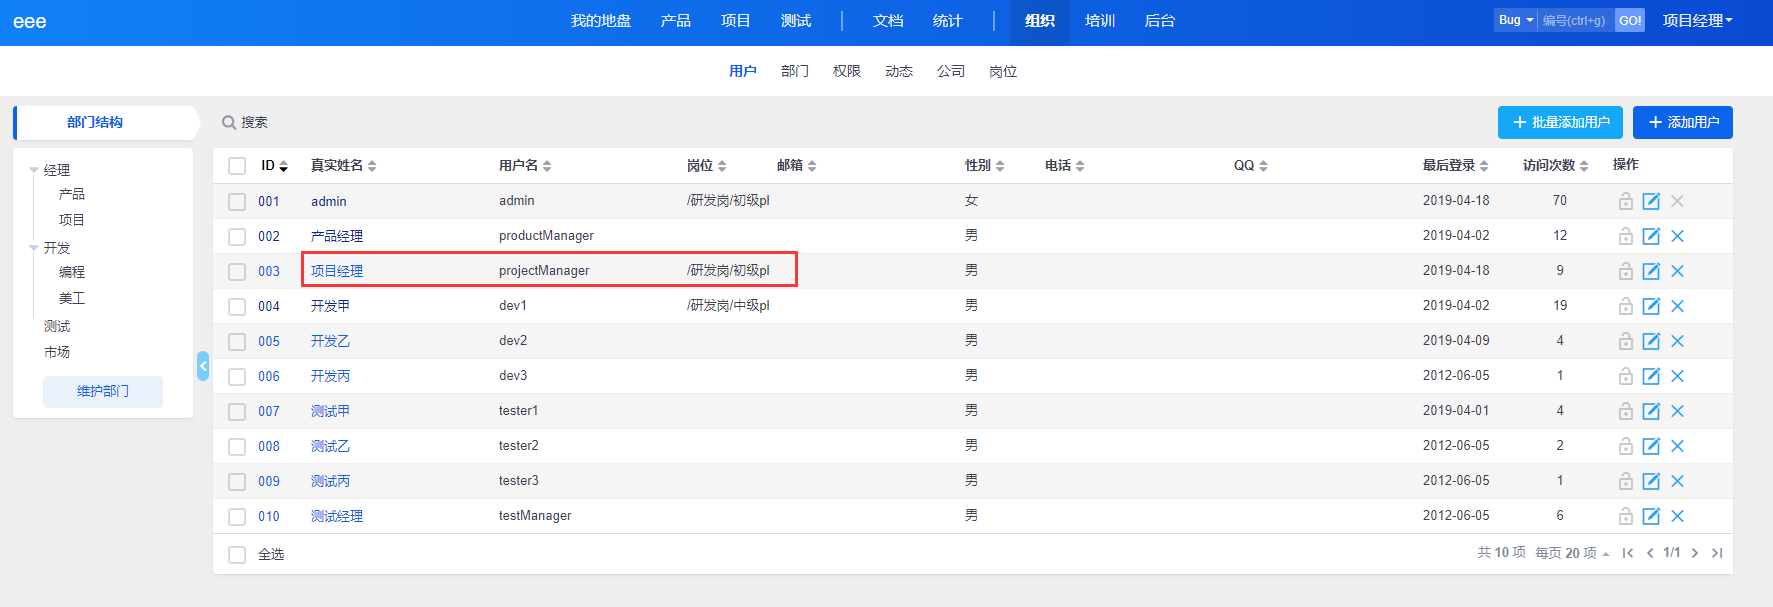Edit user 项目经理 in row 003
Viewport: 1773px width, 607px height.
pyautogui.click(x=1651, y=271)
